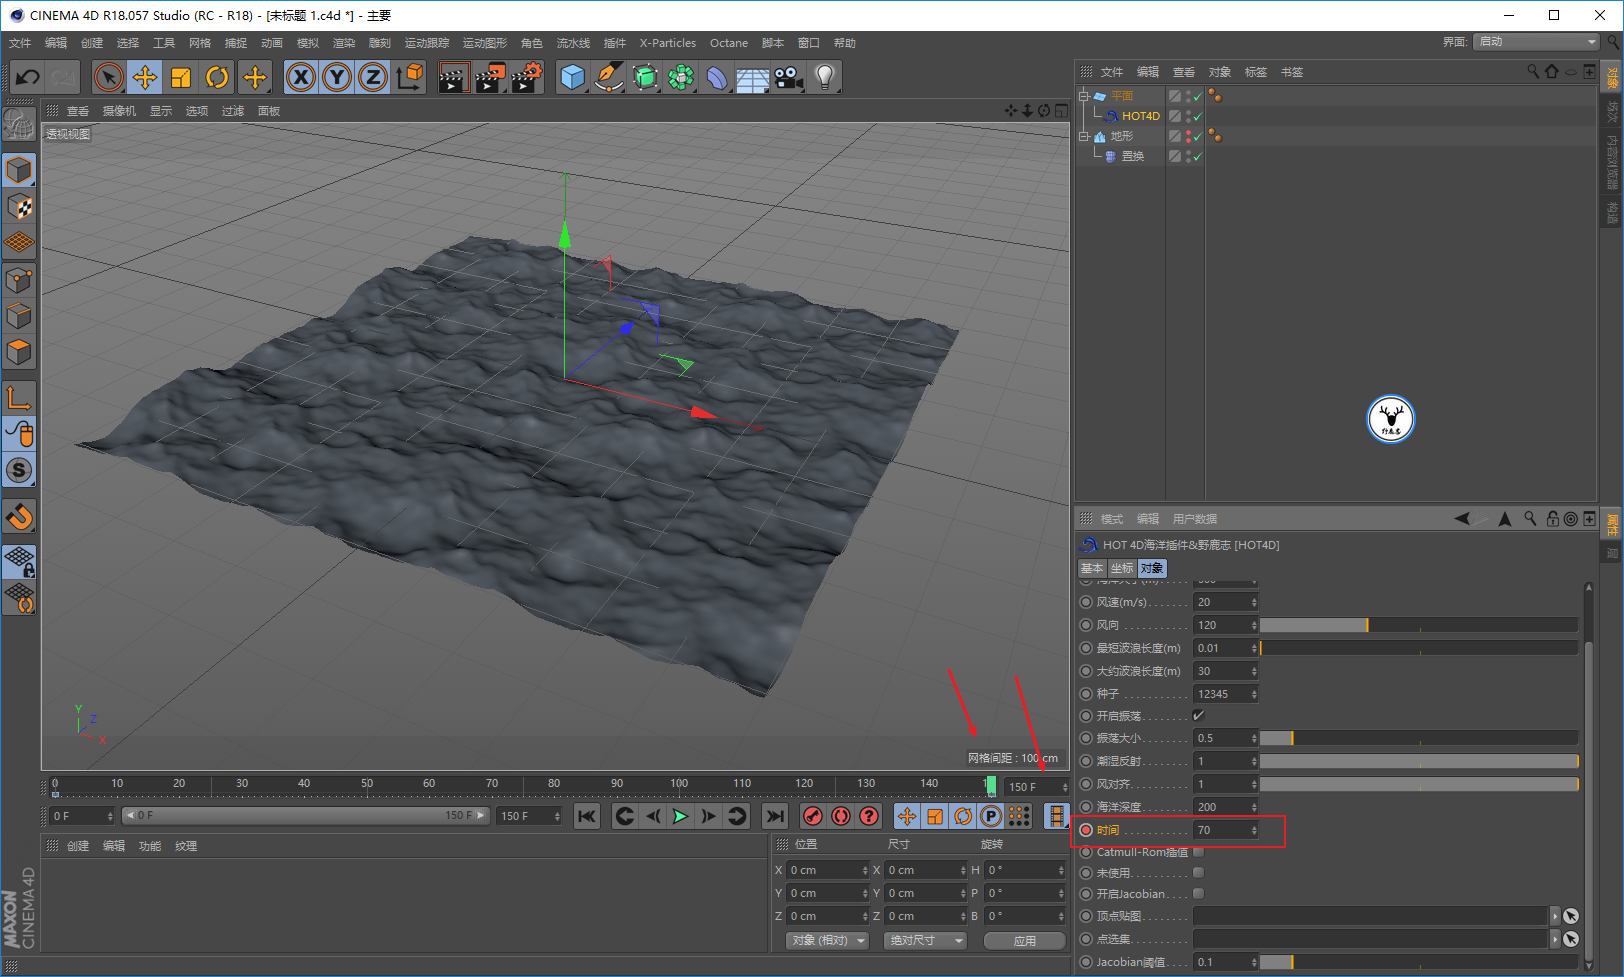Collapse the 平面 object tree

point(1083,96)
